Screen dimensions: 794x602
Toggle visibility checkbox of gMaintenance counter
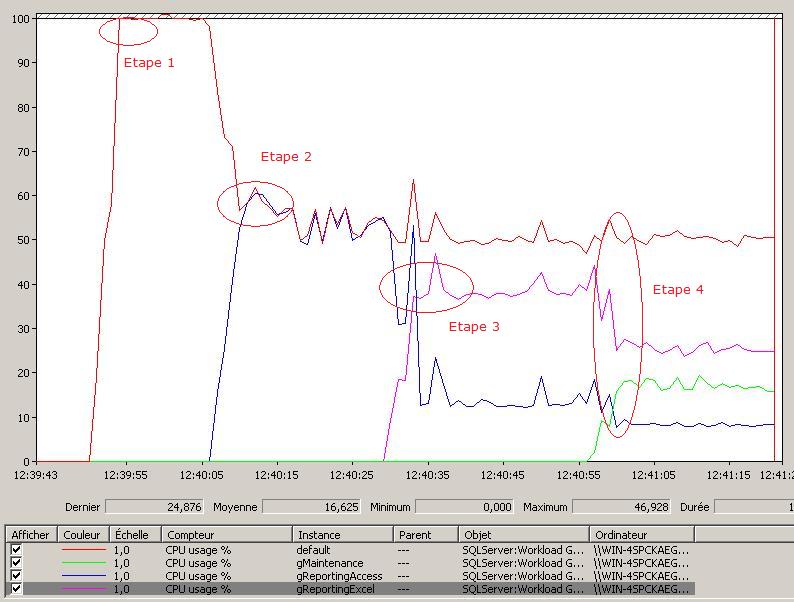(16, 563)
